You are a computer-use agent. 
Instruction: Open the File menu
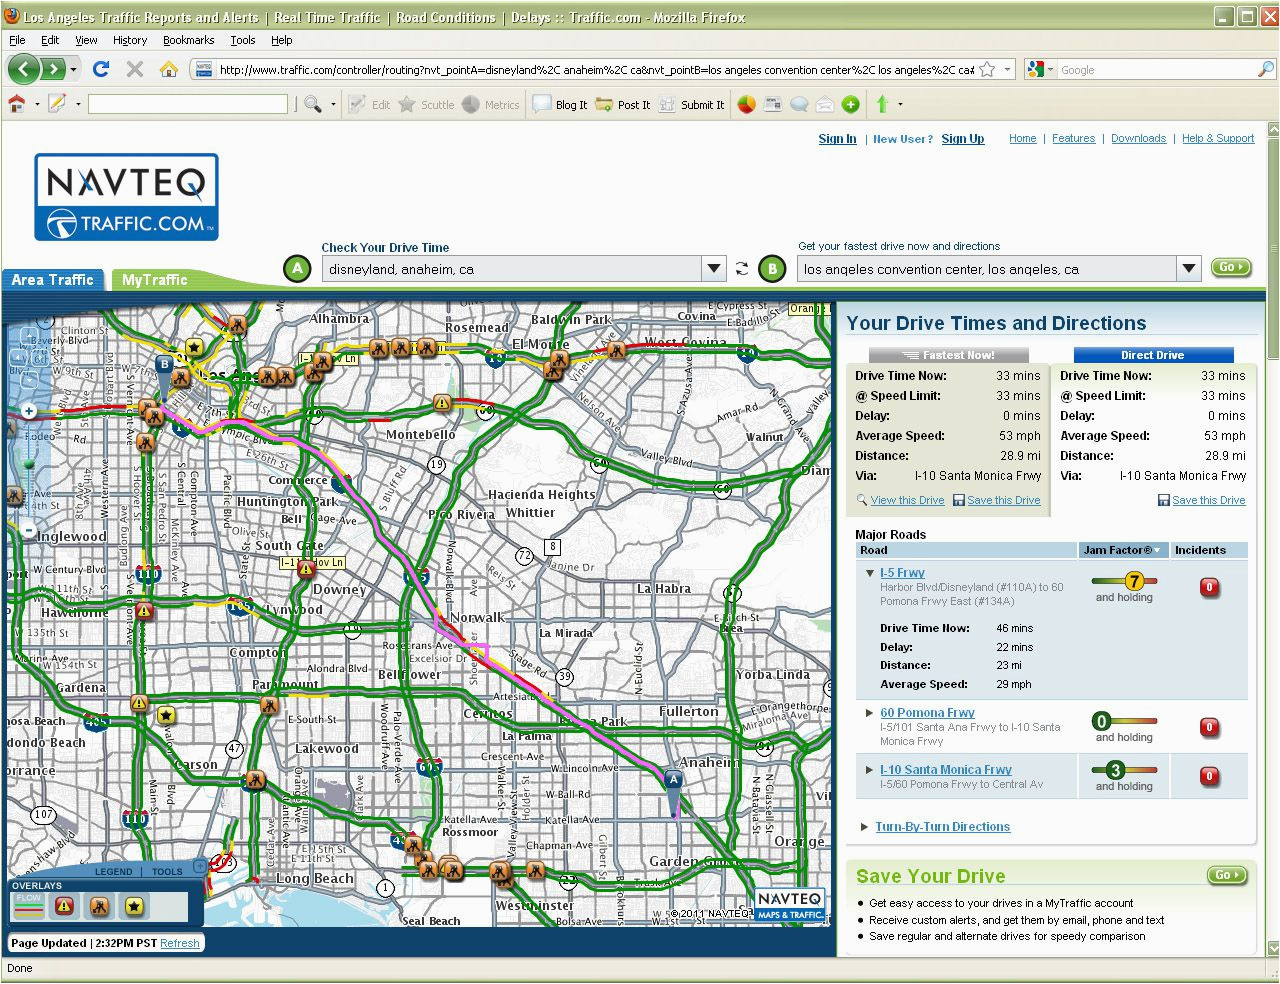tap(17, 40)
